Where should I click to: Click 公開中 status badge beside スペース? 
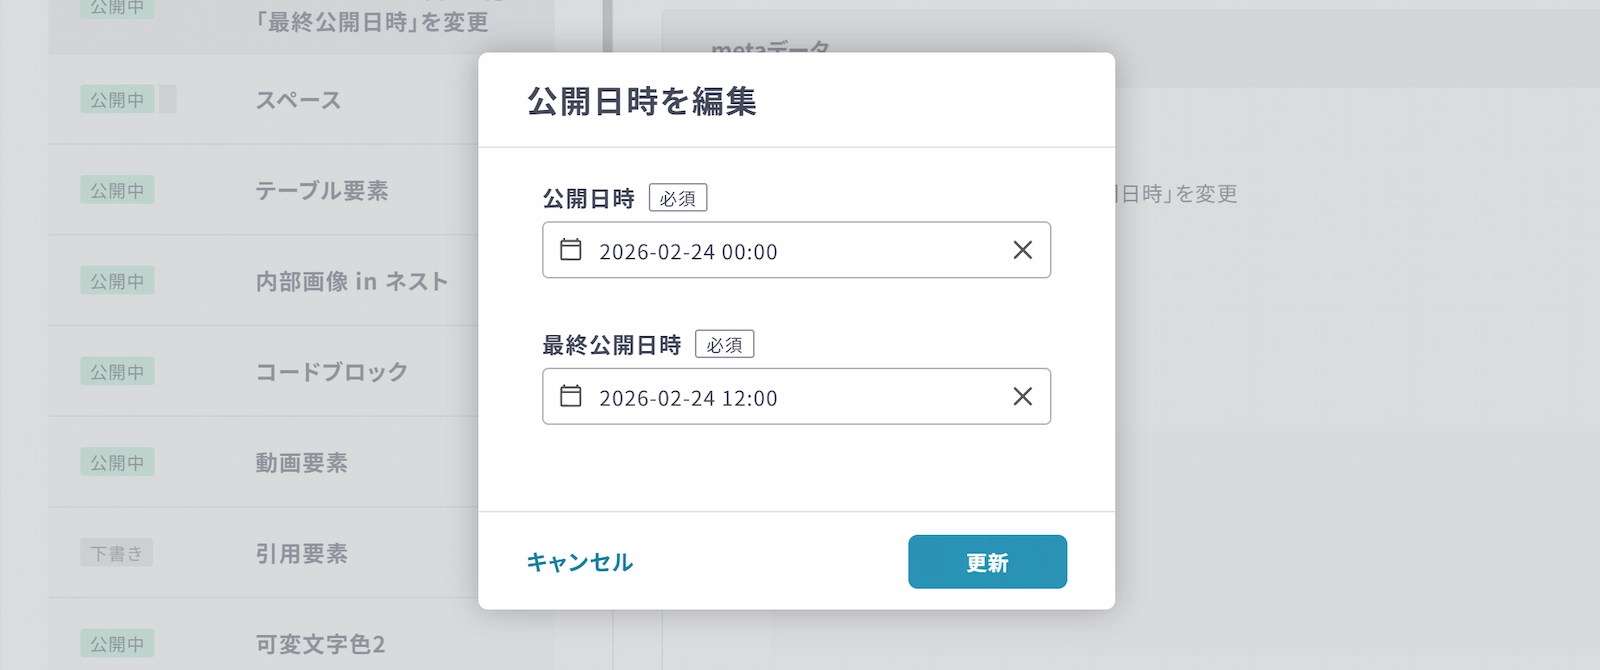coord(117,100)
